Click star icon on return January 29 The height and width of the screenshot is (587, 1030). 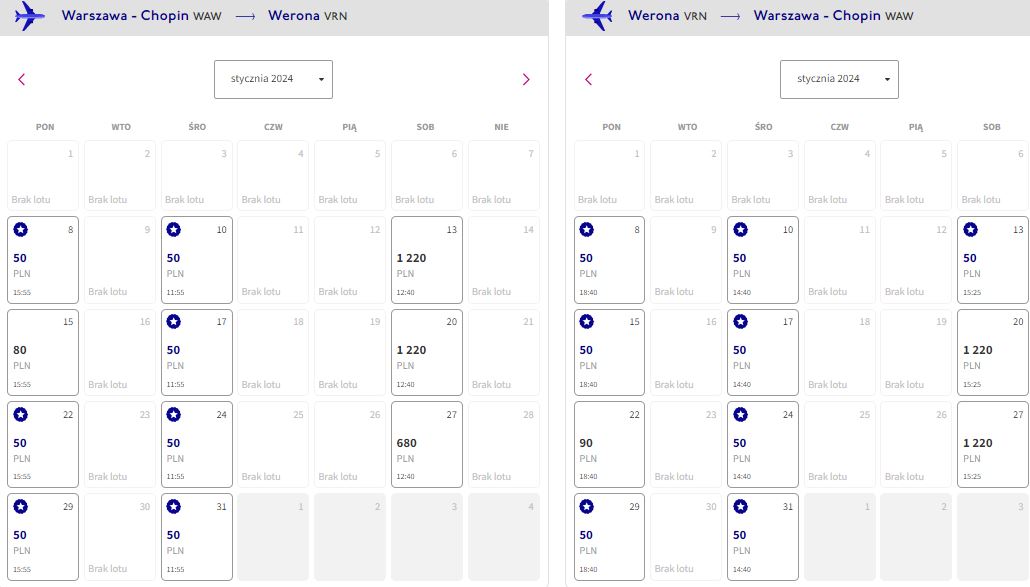(x=587, y=507)
